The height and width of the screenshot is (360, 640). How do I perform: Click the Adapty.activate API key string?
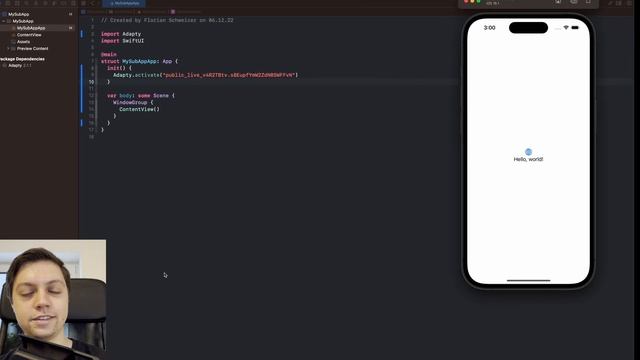click(230, 75)
